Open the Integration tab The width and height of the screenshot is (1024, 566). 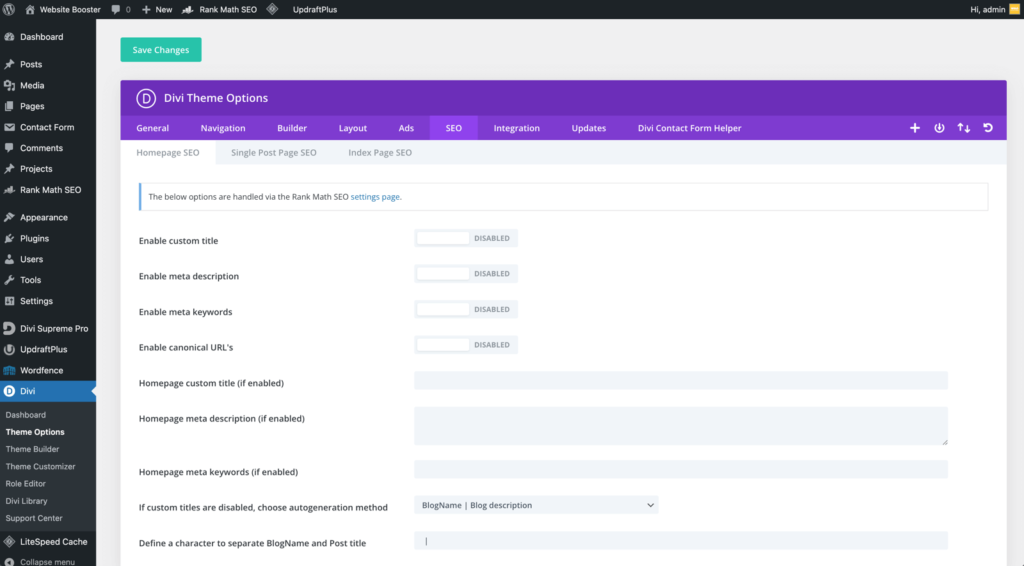[516, 128]
